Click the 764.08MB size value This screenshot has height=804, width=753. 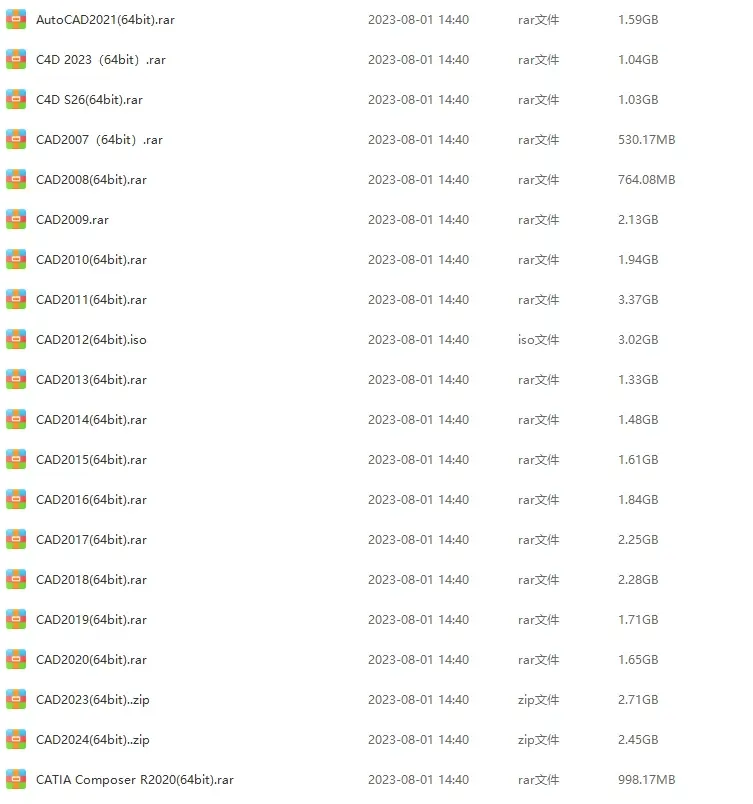point(646,179)
